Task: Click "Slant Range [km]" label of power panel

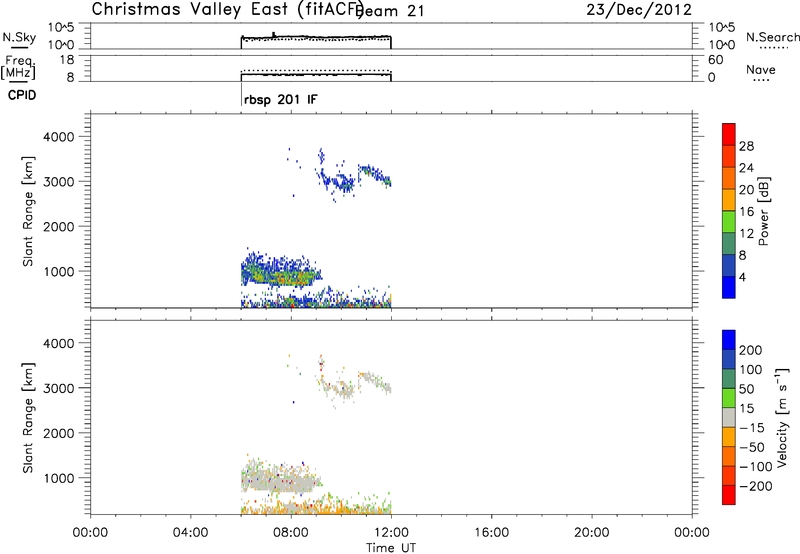Action: (28, 211)
